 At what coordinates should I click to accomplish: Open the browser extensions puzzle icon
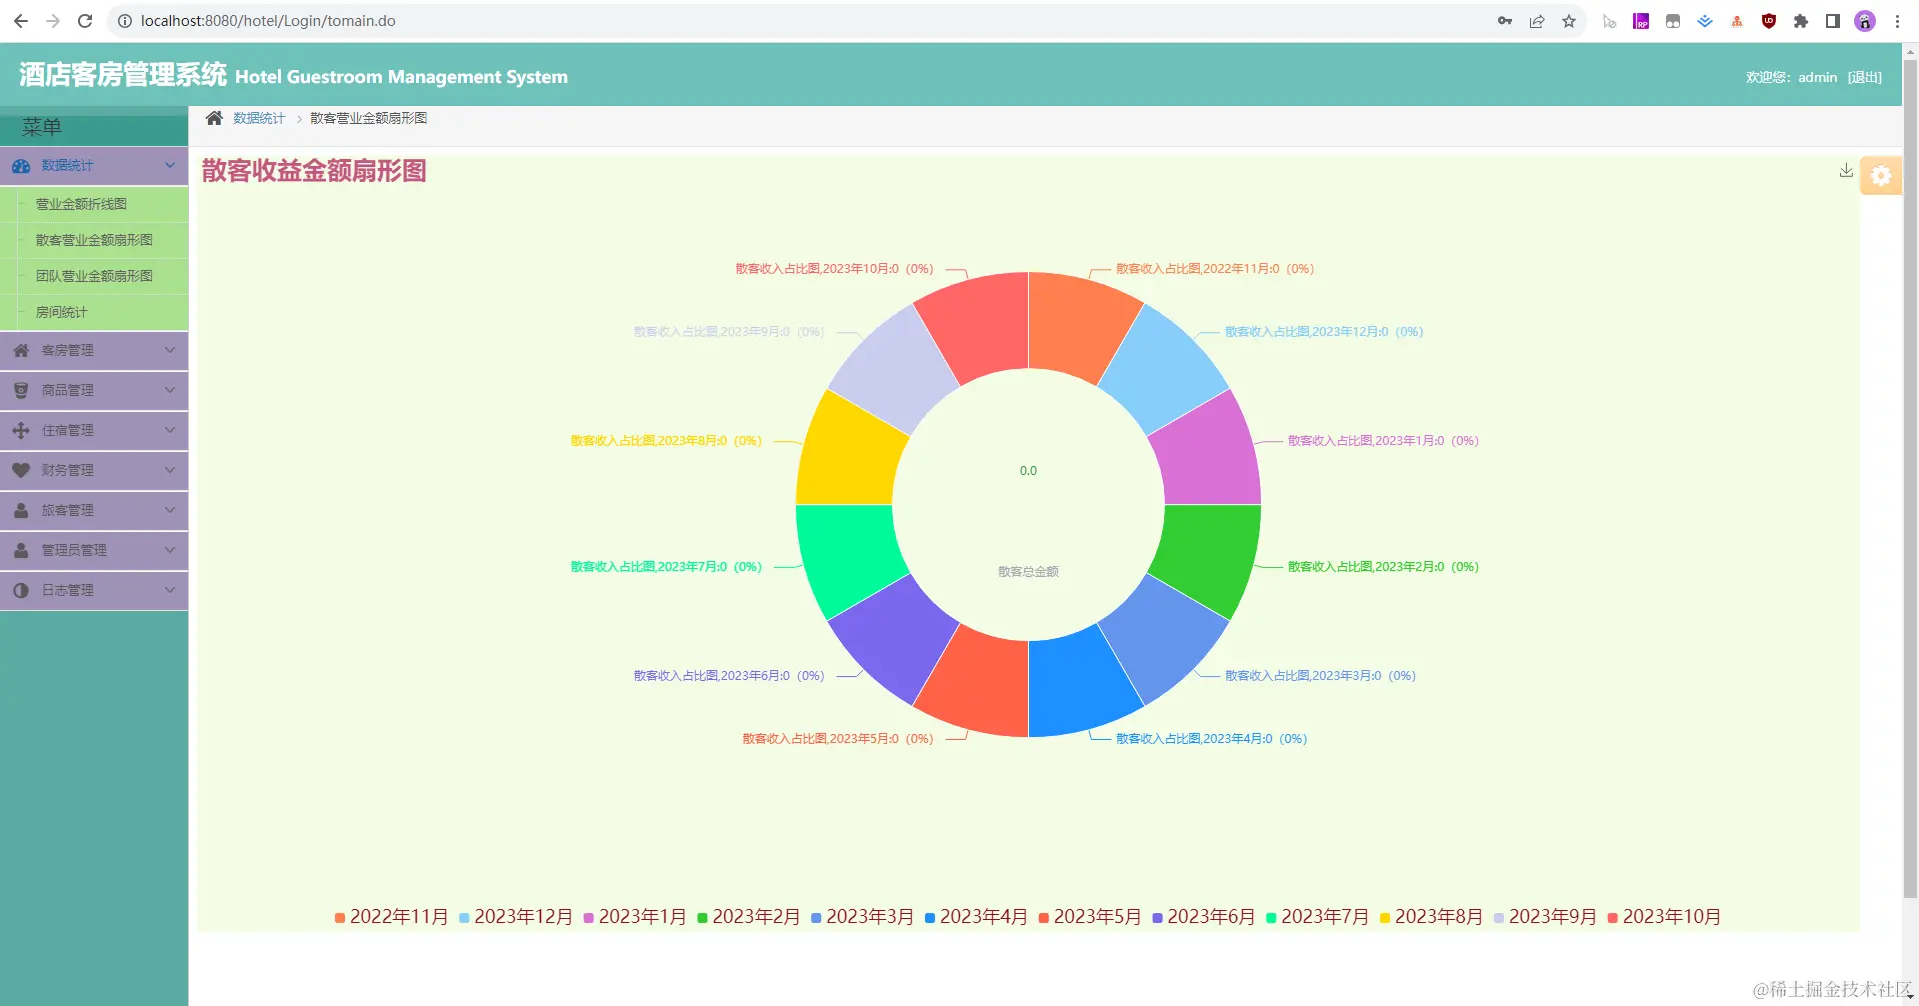click(1801, 21)
